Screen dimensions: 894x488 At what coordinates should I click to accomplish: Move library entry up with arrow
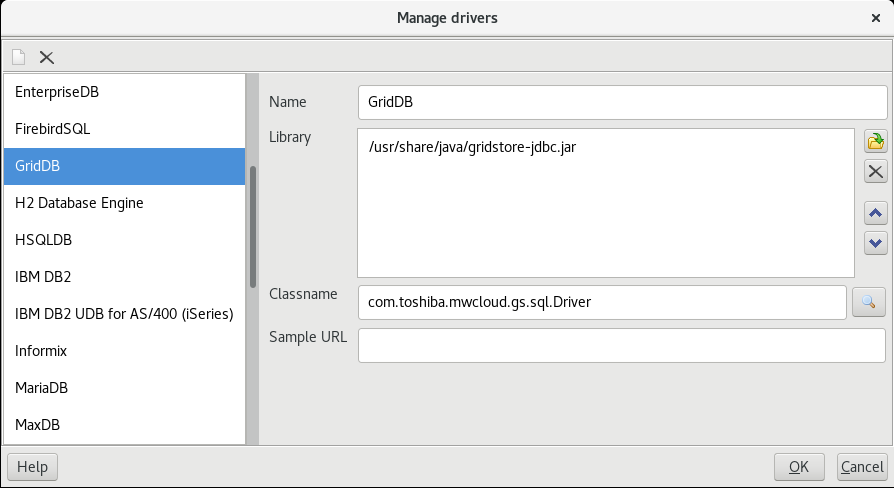tap(875, 213)
